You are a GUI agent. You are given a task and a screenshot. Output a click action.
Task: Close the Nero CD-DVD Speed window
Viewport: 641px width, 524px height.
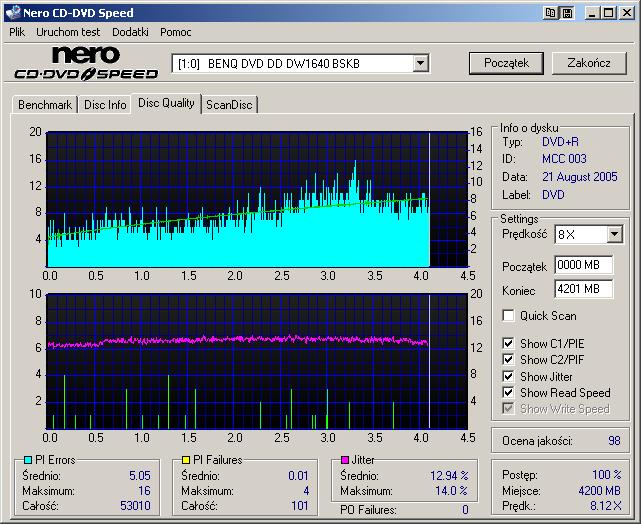pos(627,13)
